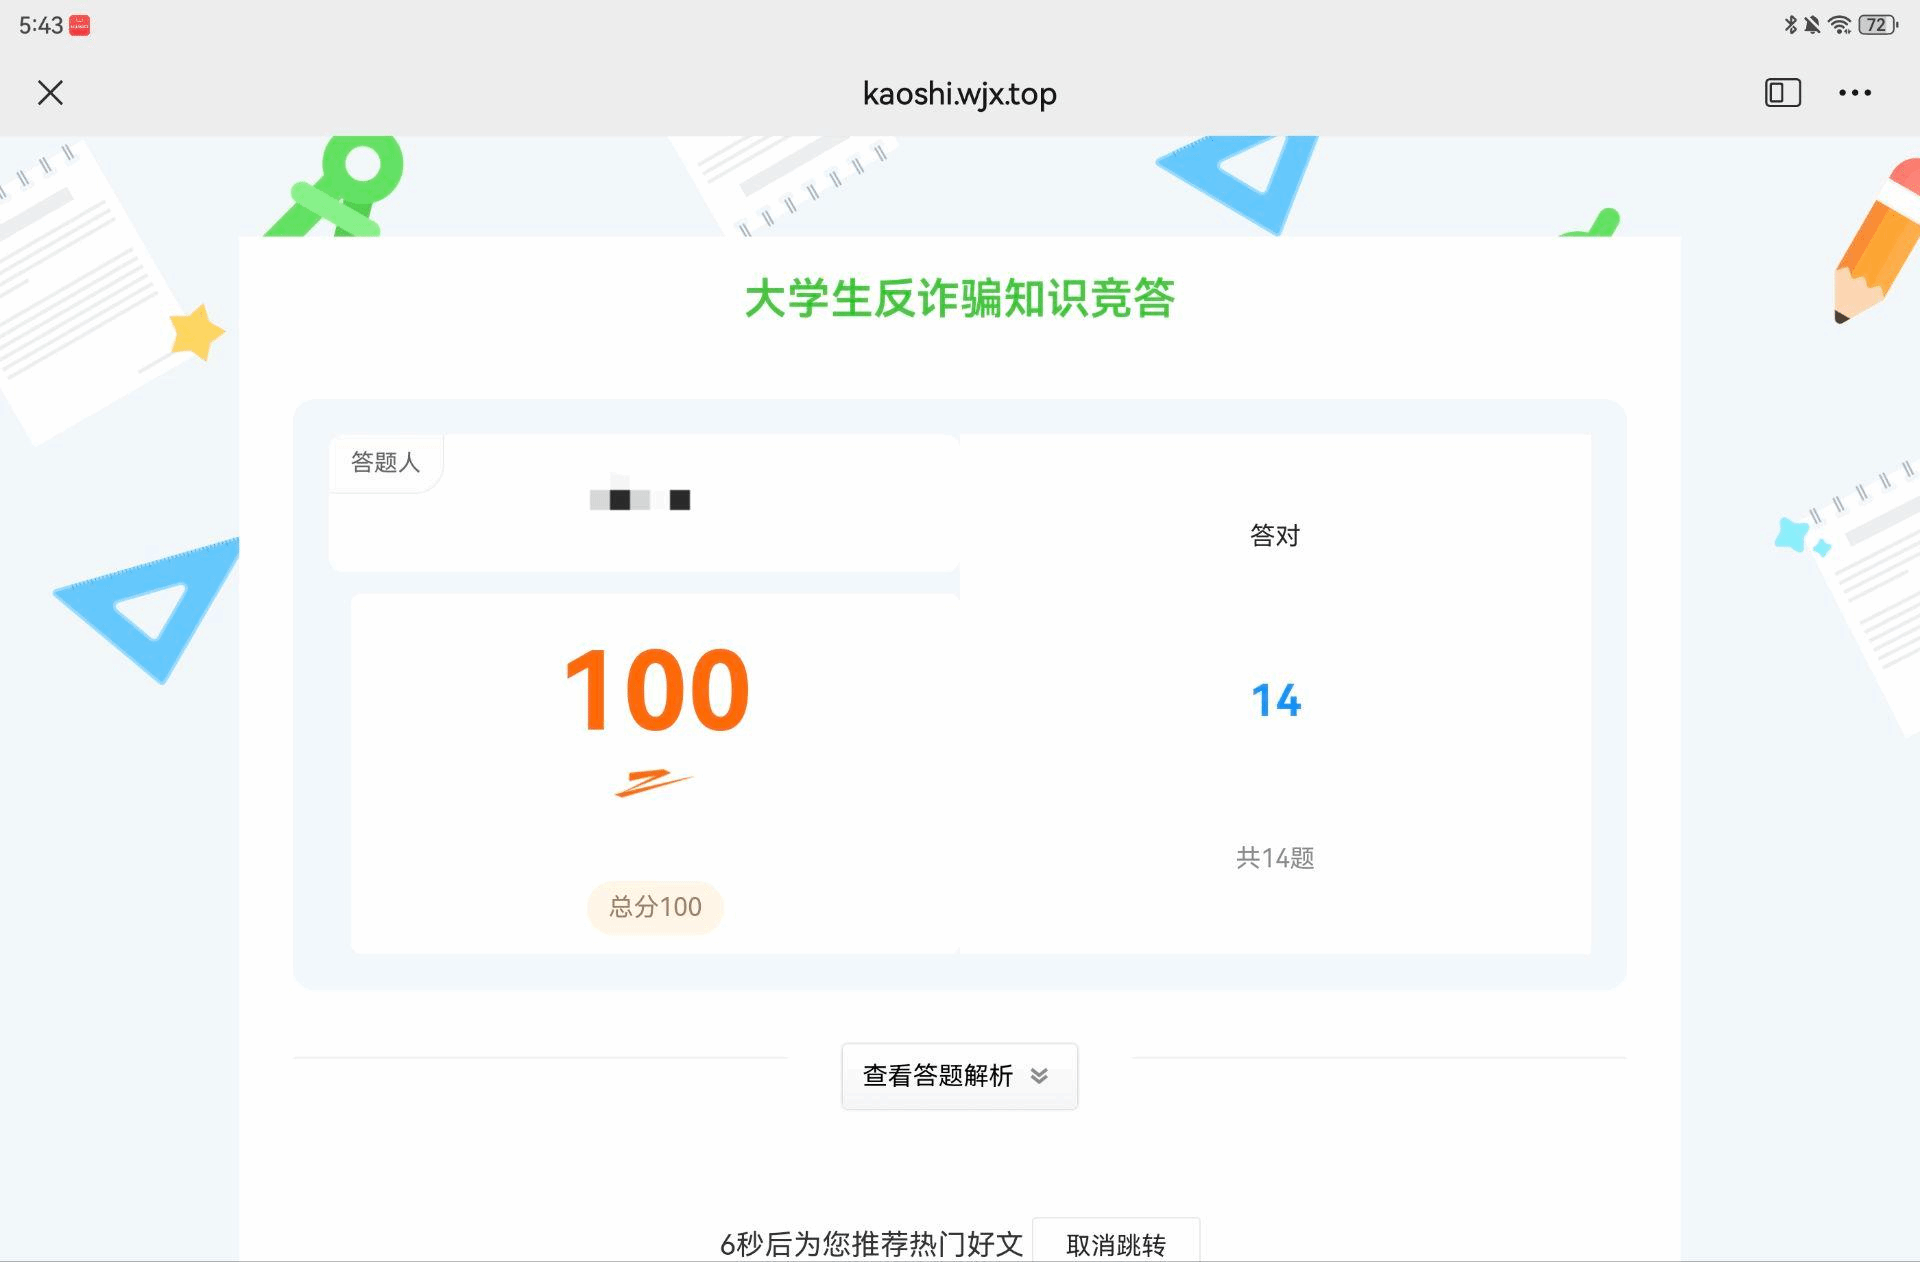Tap the muted bell status icon

click(1812, 25)
